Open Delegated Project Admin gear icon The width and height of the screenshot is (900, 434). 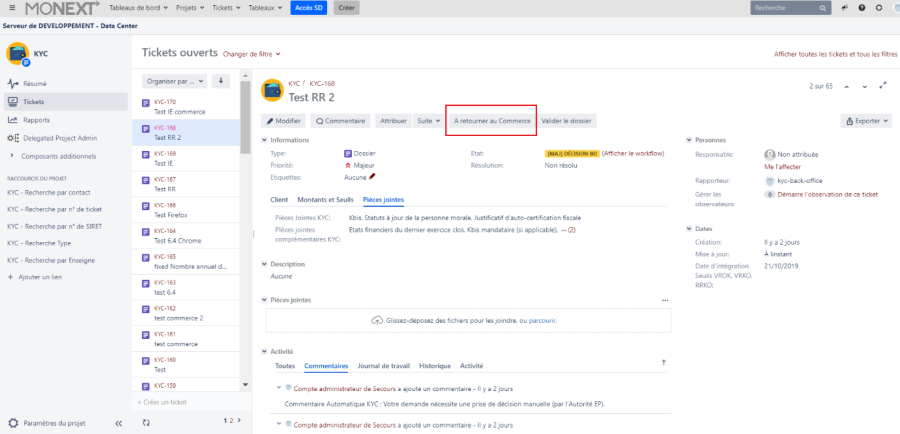point(13,138)
